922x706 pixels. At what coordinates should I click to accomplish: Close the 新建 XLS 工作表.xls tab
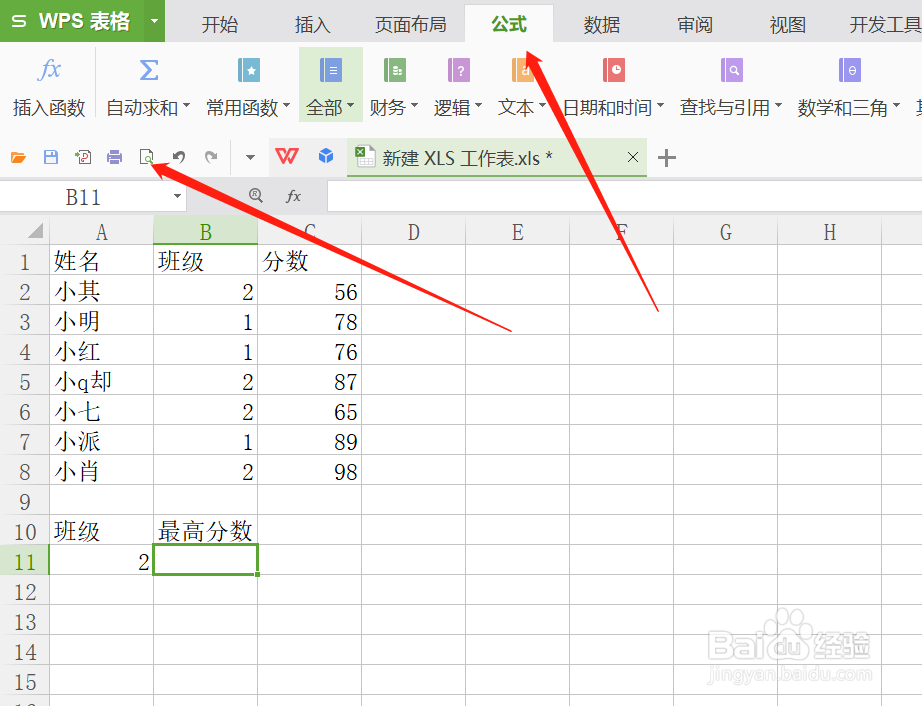[633, 157]
